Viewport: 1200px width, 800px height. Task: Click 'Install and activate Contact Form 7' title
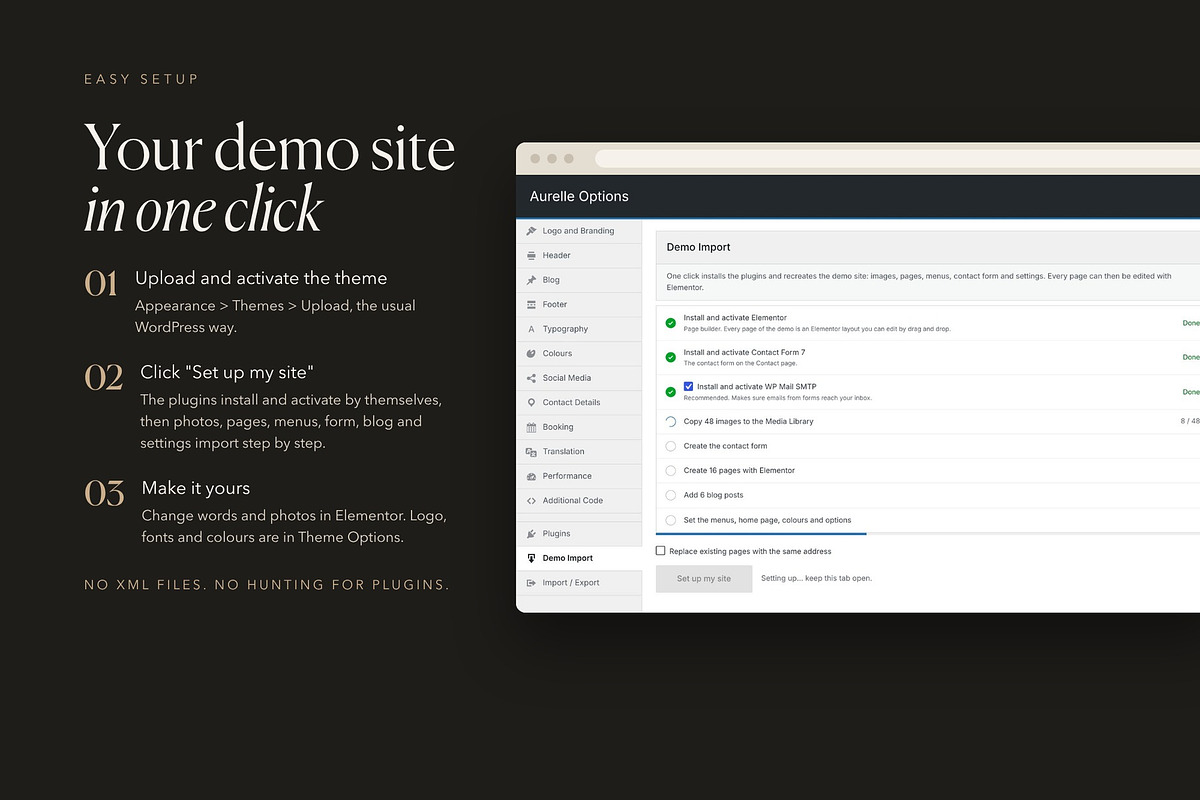pos(744,352)
